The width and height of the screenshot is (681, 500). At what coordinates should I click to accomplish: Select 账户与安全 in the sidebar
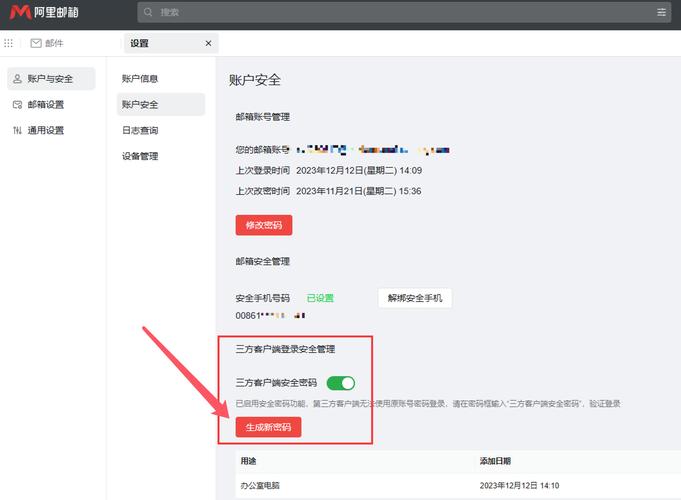point(51,79)
